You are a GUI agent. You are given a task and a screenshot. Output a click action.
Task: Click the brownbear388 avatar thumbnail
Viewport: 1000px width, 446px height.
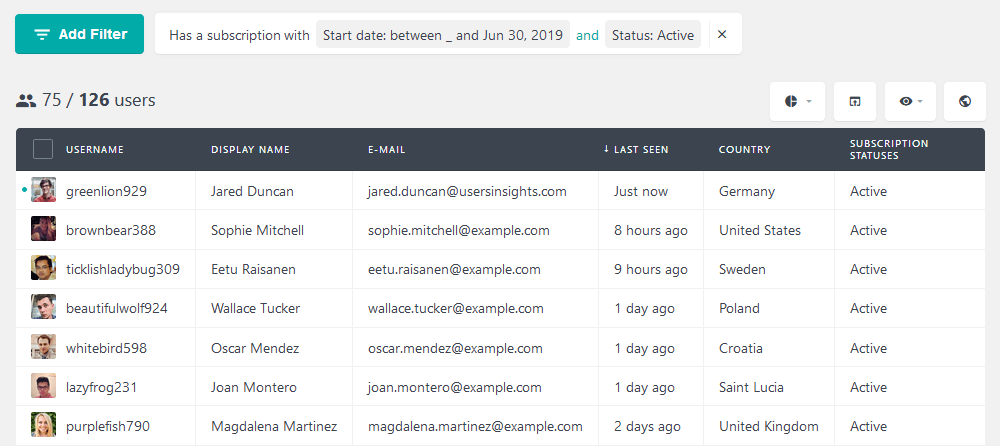[43, 229]
